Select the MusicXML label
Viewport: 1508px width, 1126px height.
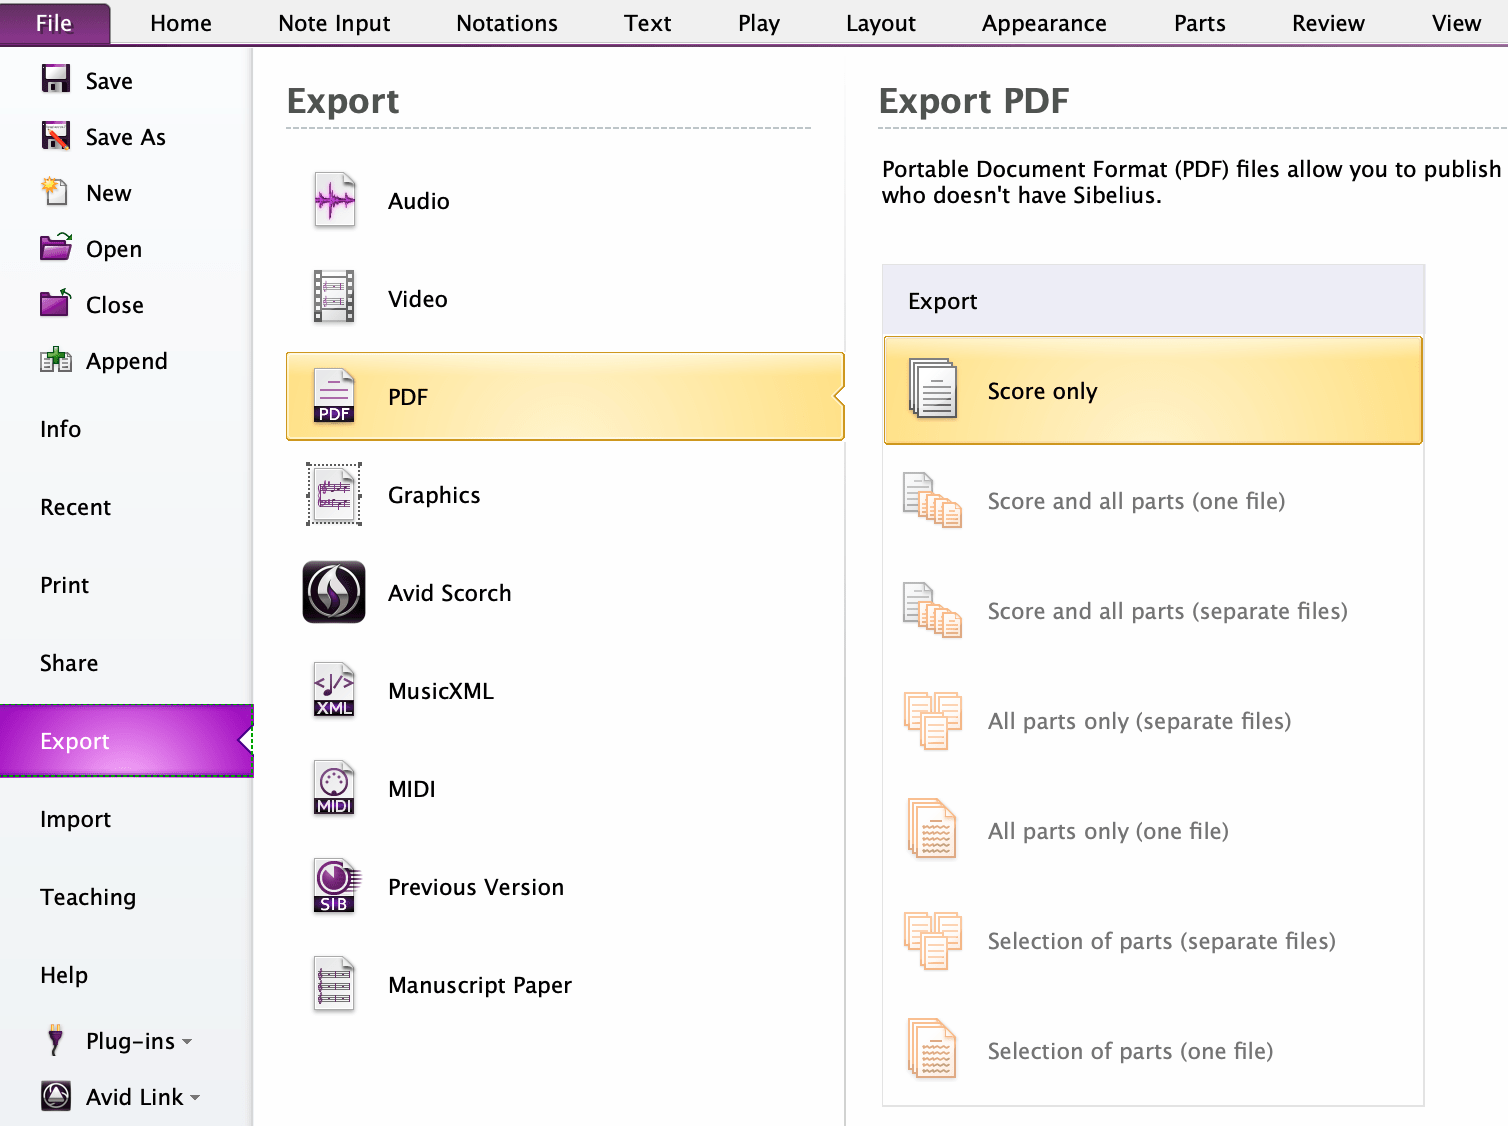(441, 691)
